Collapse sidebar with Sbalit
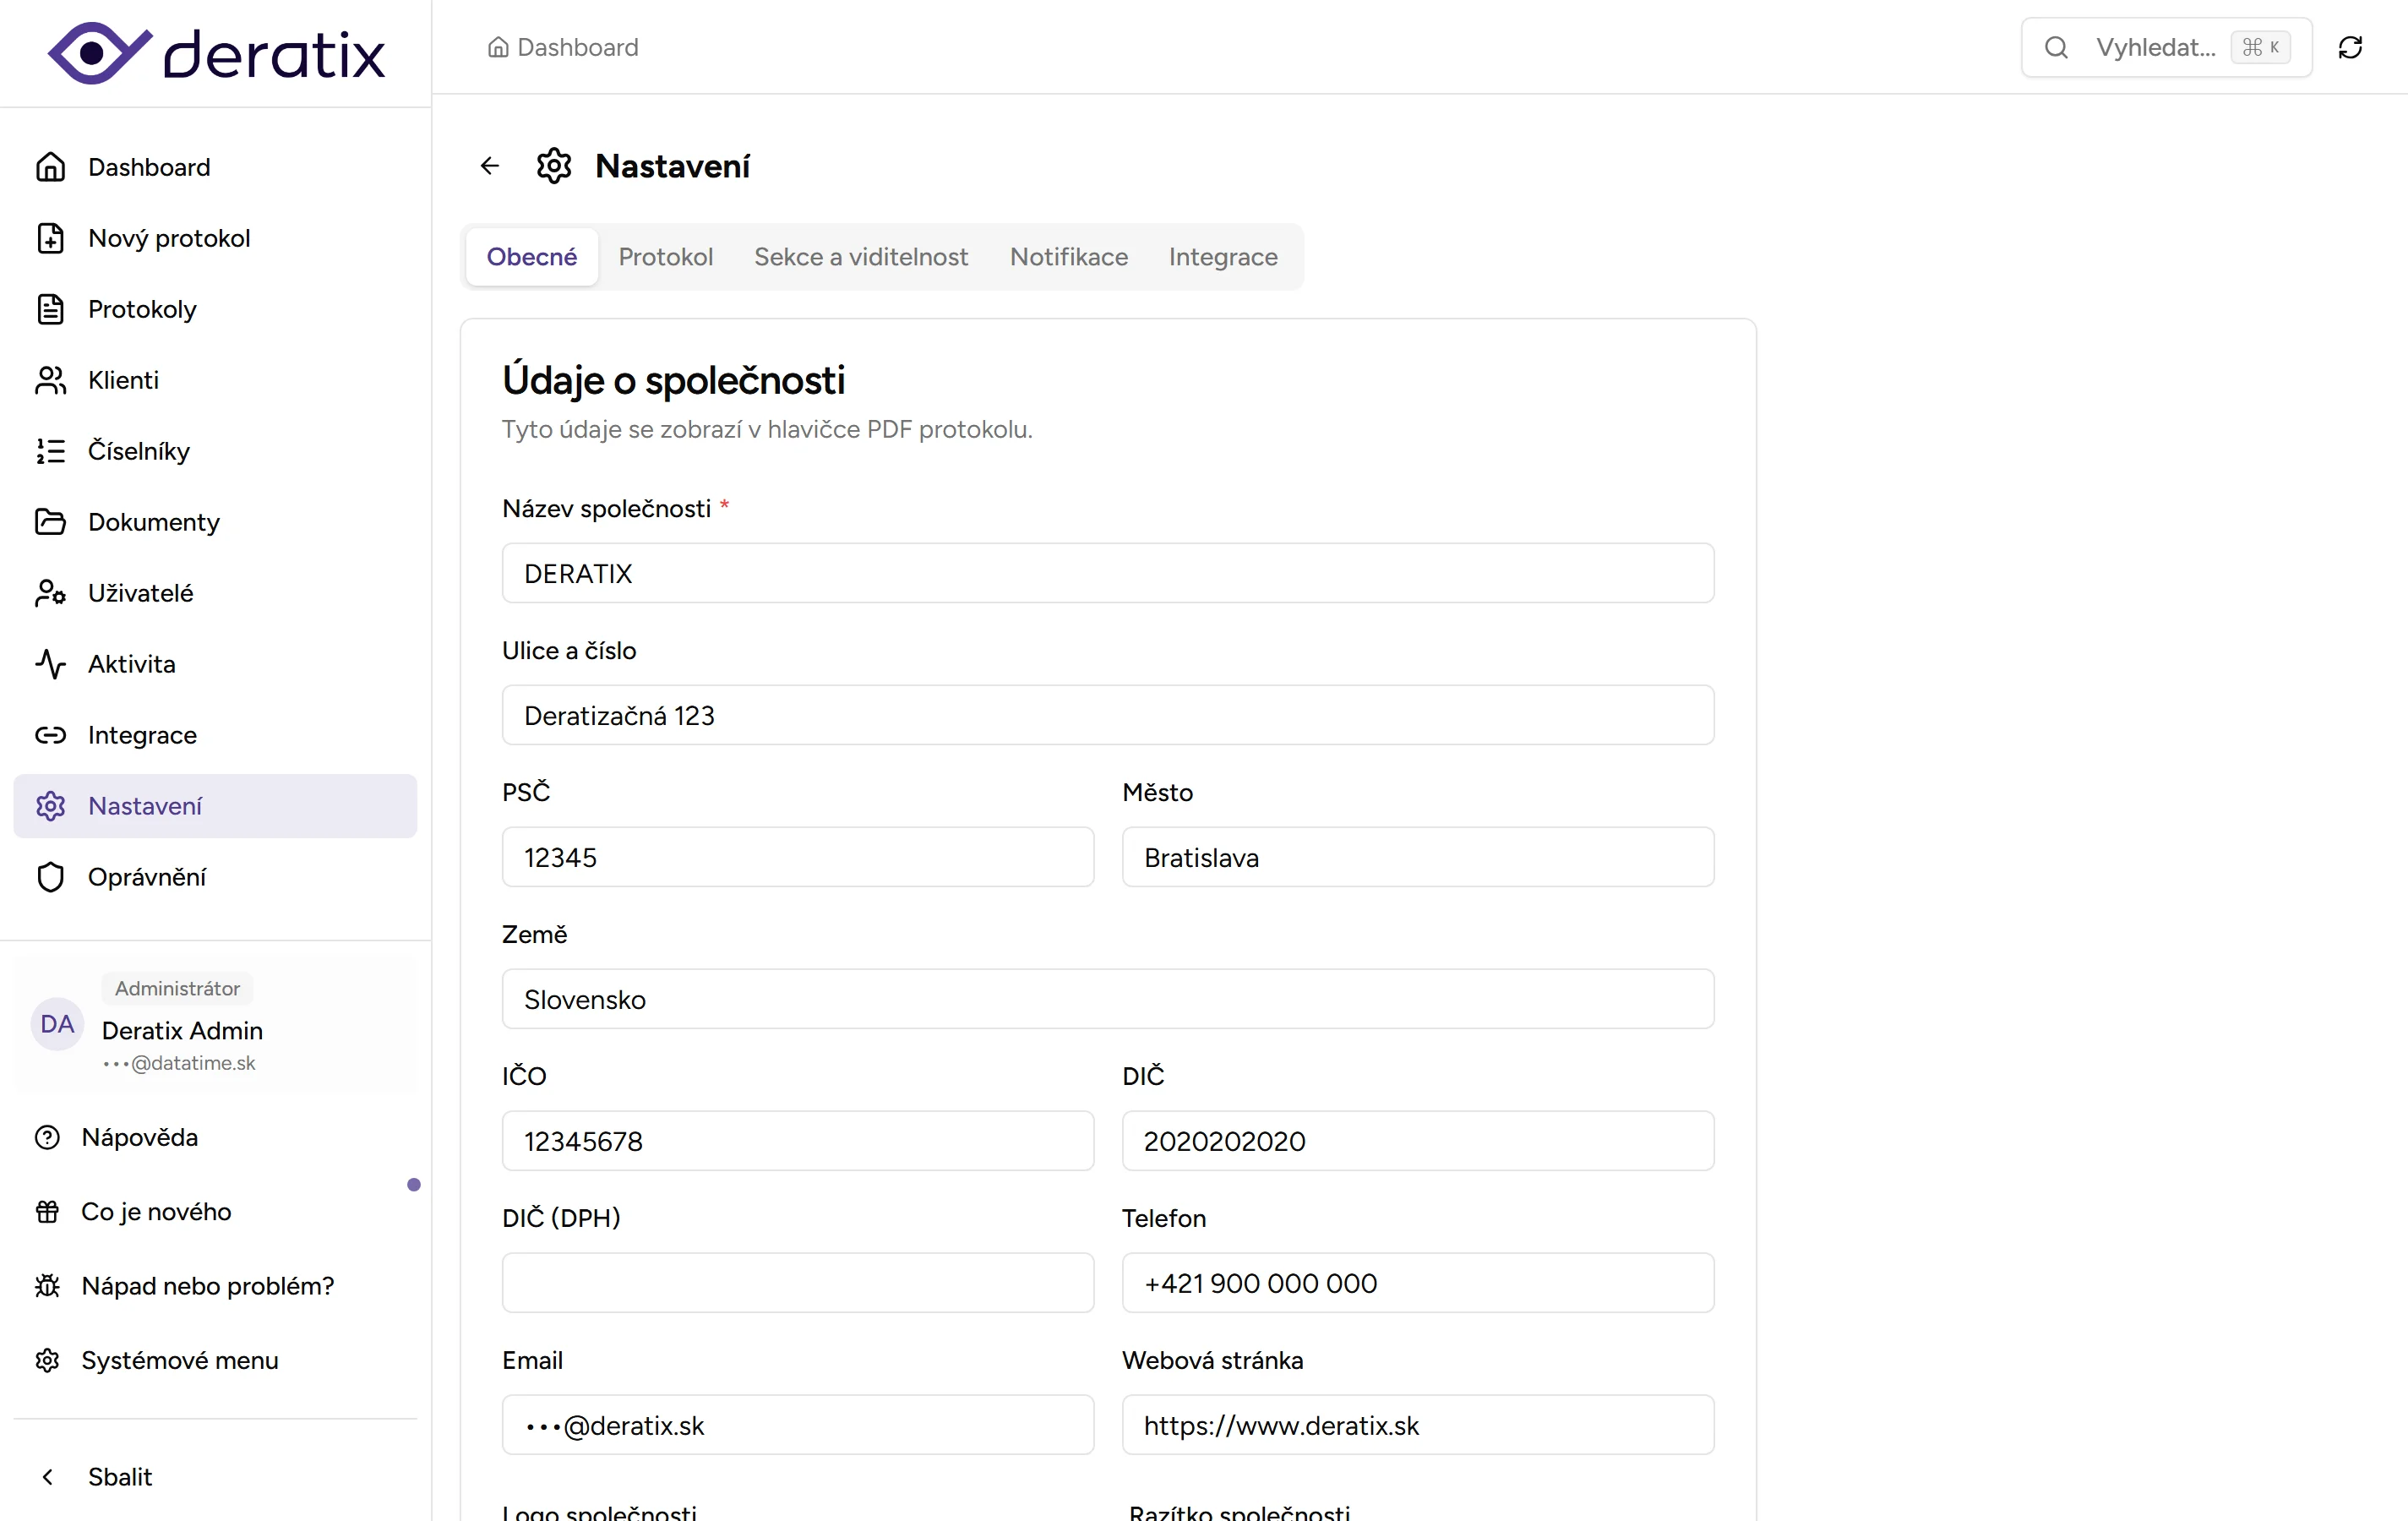2408x1521 pixels. pyautogui.click(x=119, y=1477)
